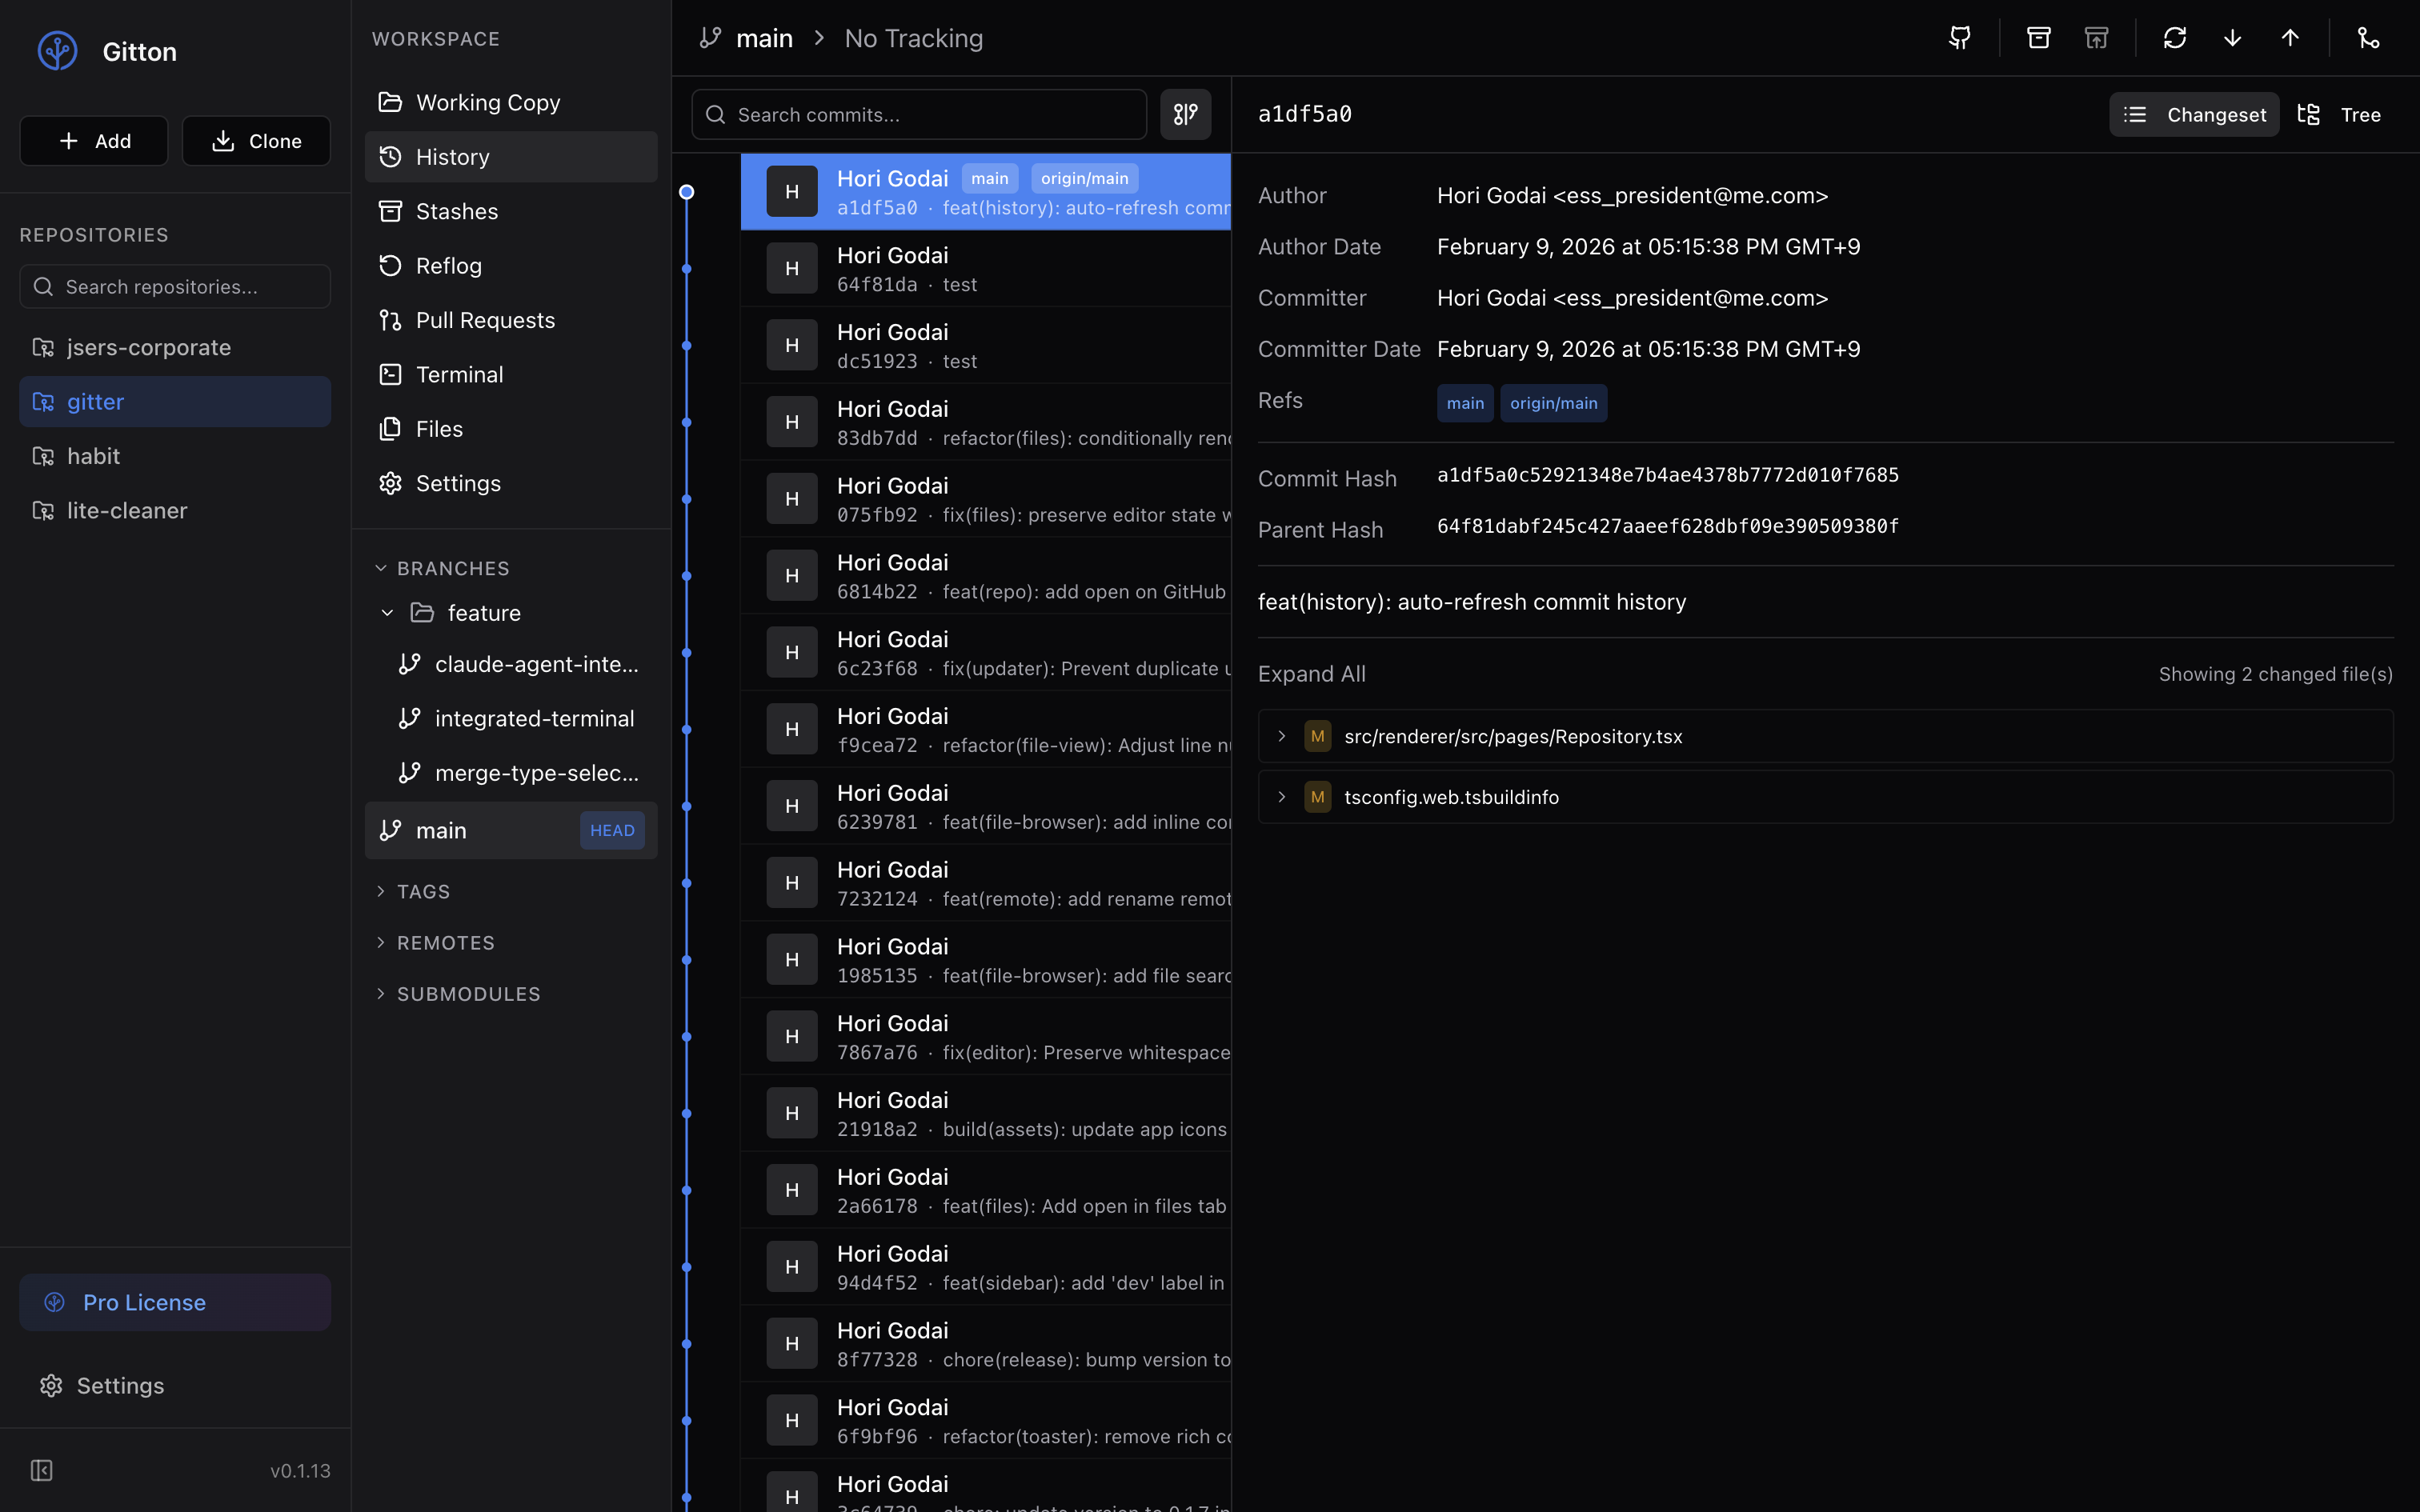Image resolution: width=2420 pixels, height=1512 pixels.
Task: Click the merge branch icon at top right
Action: (x=2368, y=38)
